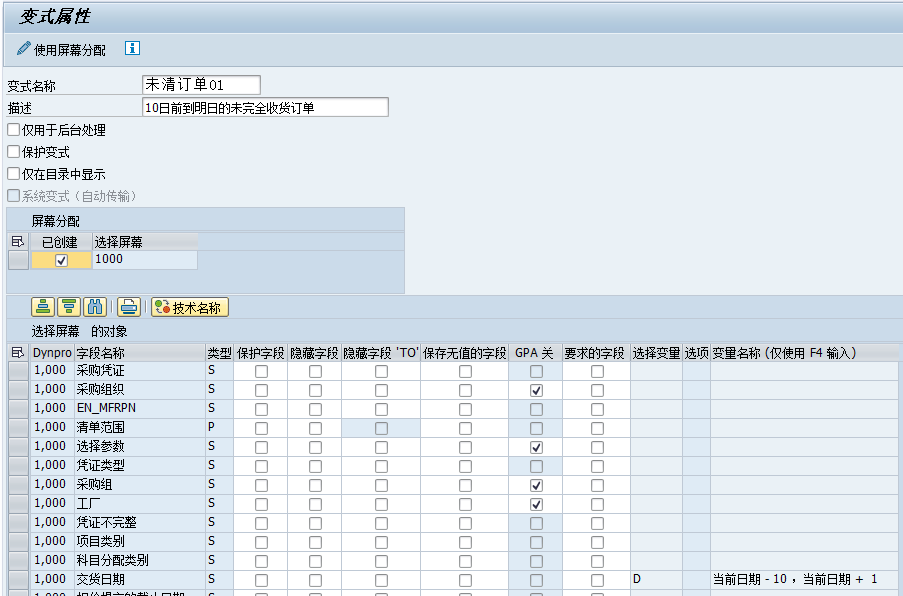The image size is (903, 596).
Task: Click the 科目分配类别 field name cell
Action: (x=140, y=561)
